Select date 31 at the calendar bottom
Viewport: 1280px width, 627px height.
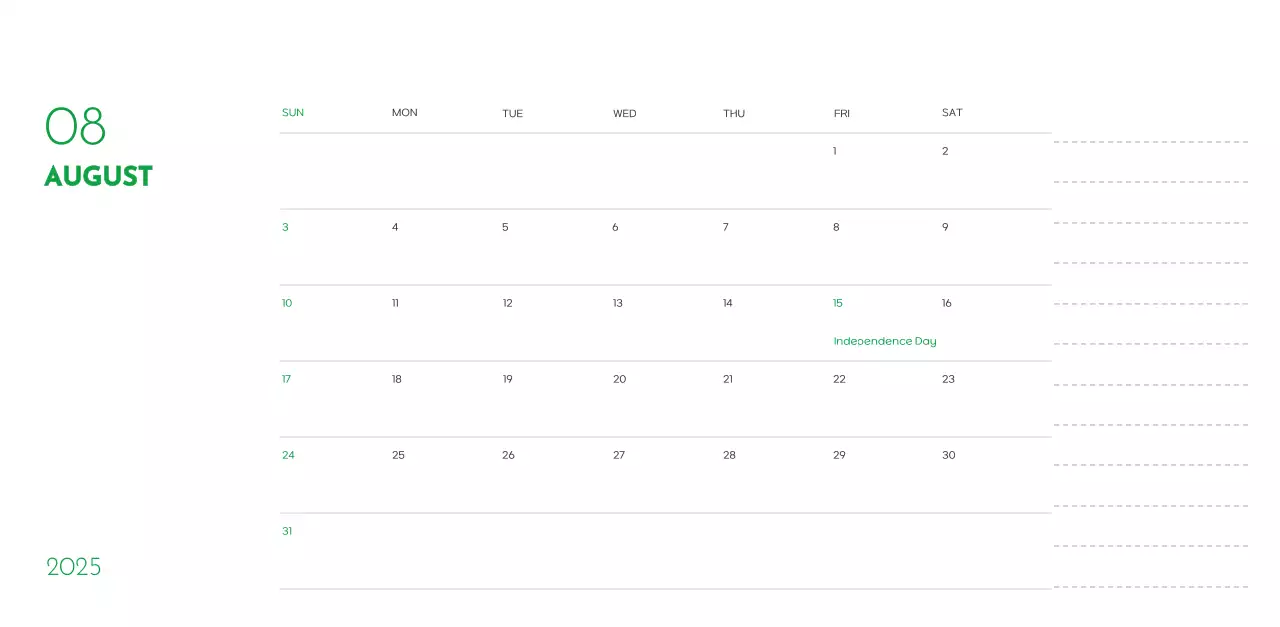(287, 530)
